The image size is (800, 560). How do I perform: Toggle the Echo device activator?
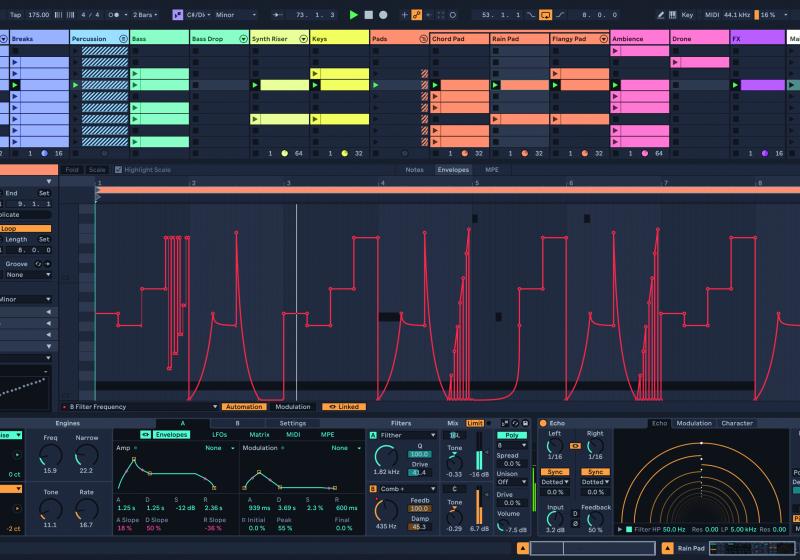[x=543, y=423]
